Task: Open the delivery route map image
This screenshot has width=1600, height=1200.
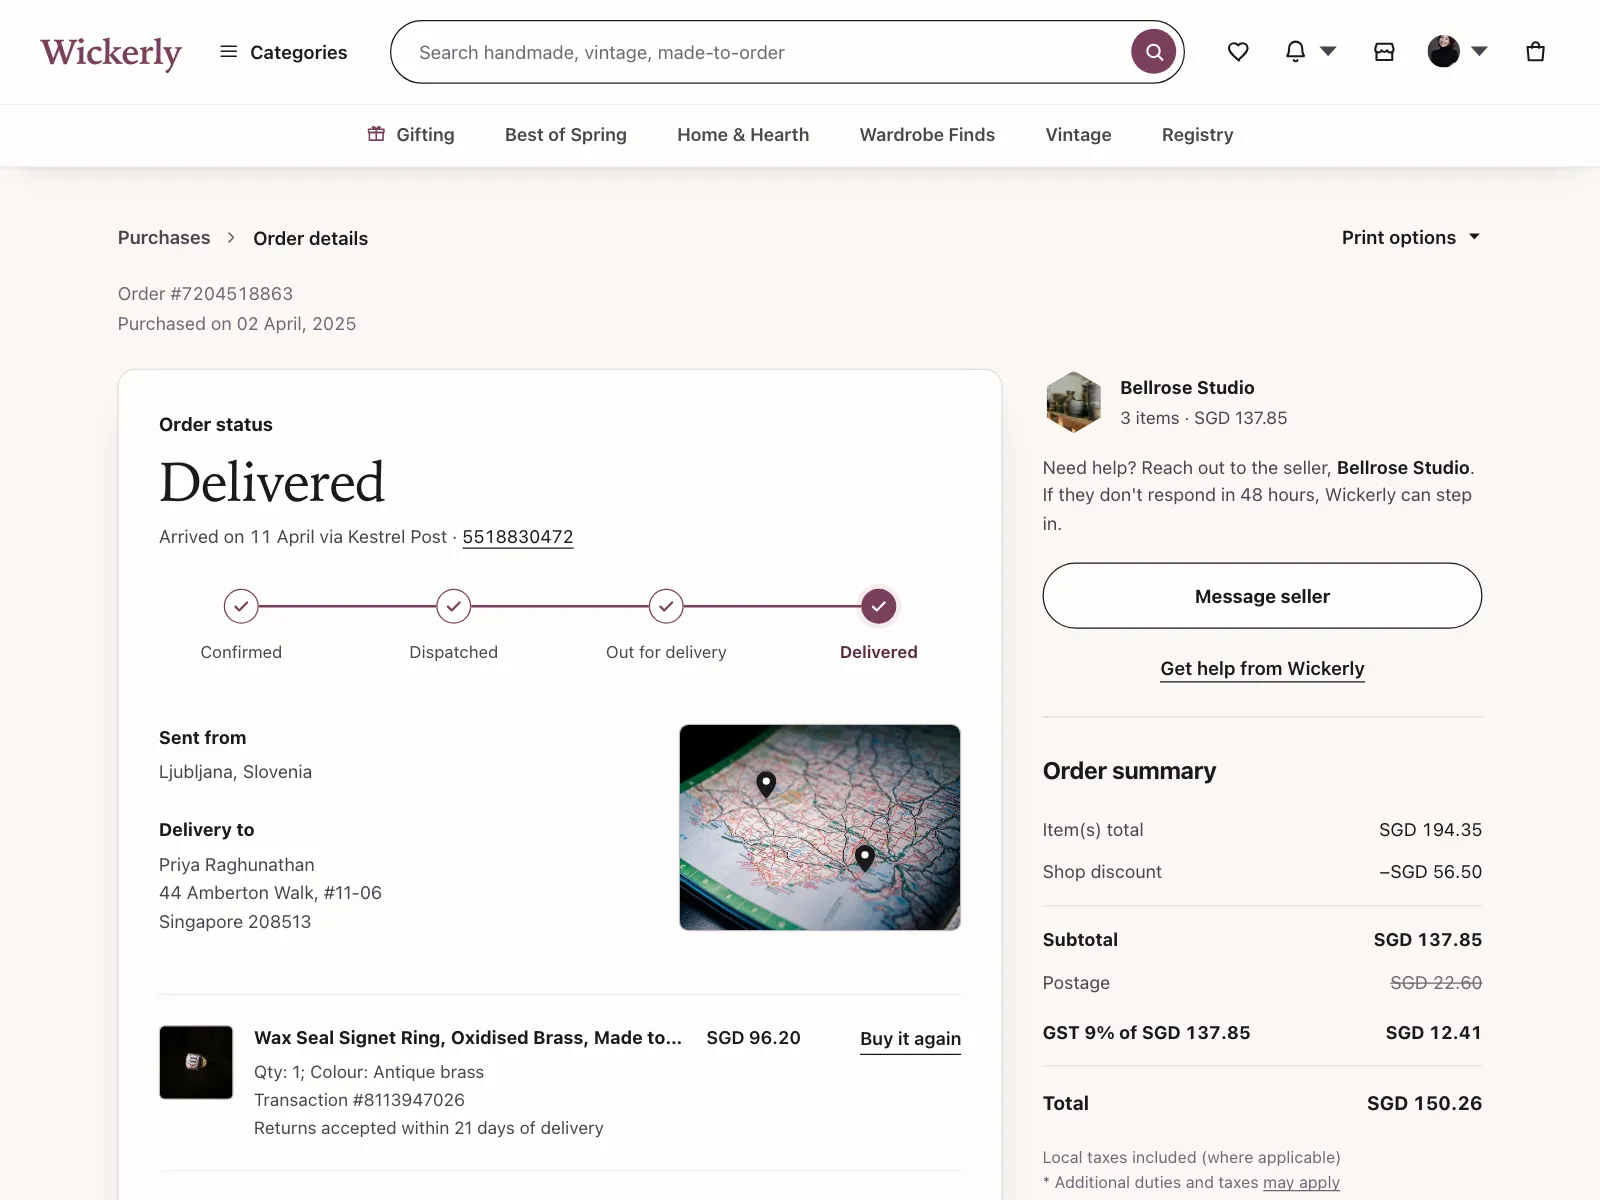Action: coord(820,827)
